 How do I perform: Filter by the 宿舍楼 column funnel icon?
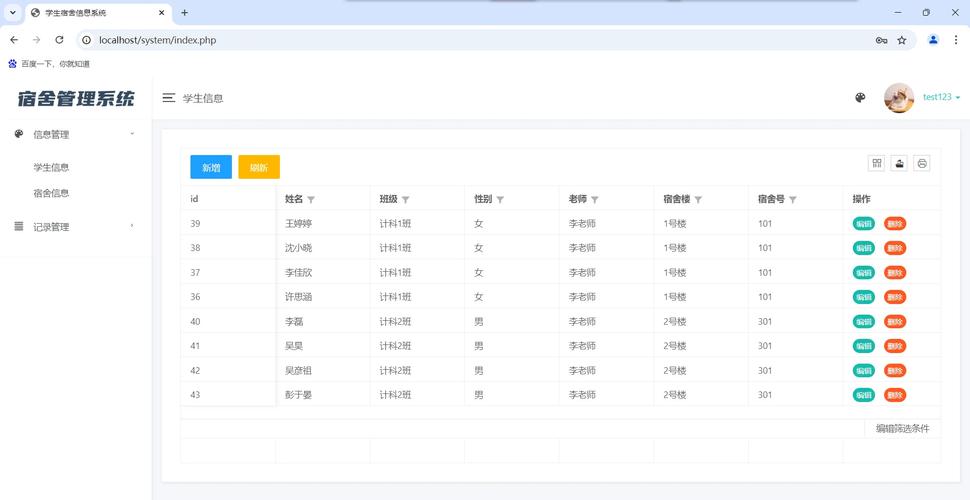point(698,200)
